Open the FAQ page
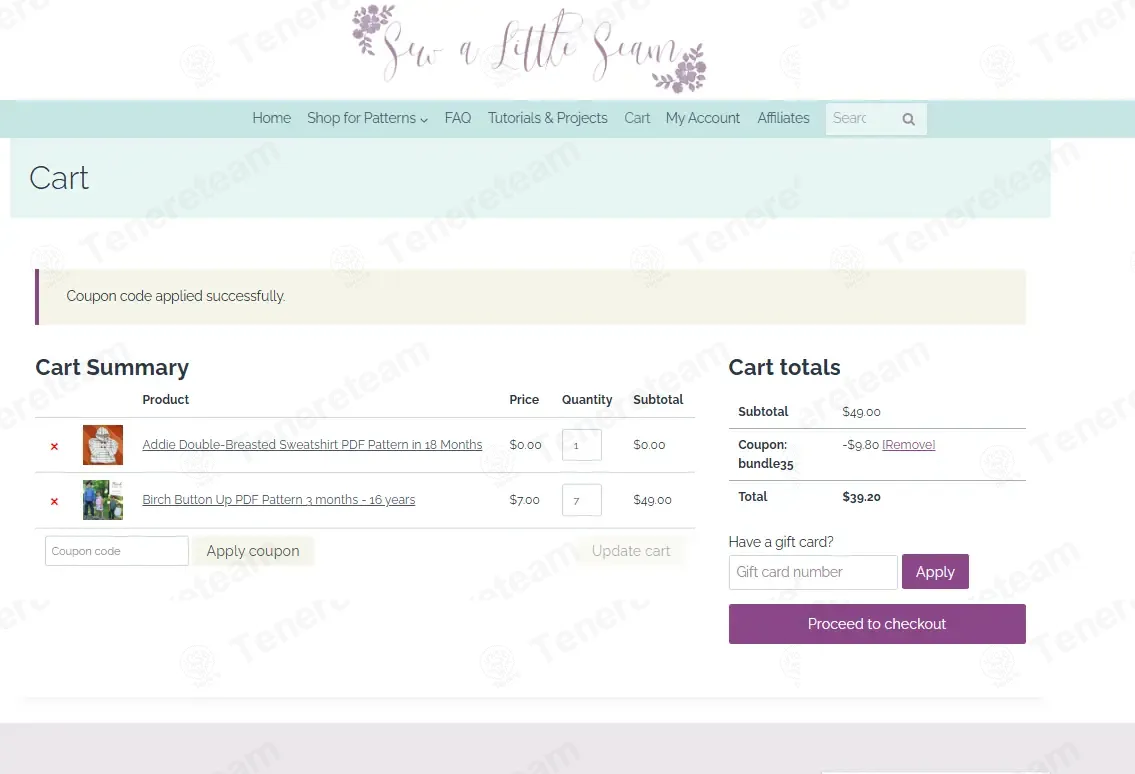Viewport: 1135px width, 774px height. click(457, 118)
